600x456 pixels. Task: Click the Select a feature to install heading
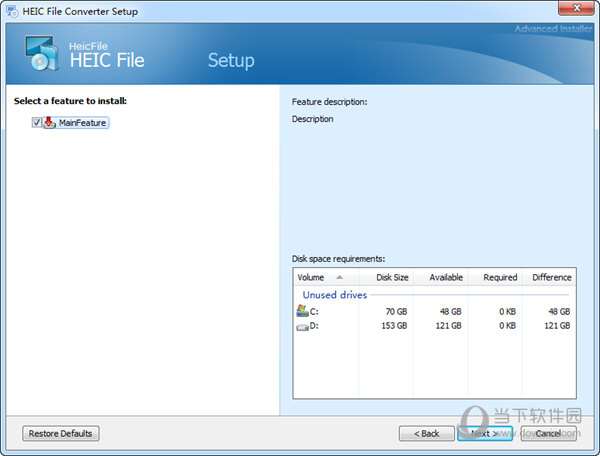[70, 101]
